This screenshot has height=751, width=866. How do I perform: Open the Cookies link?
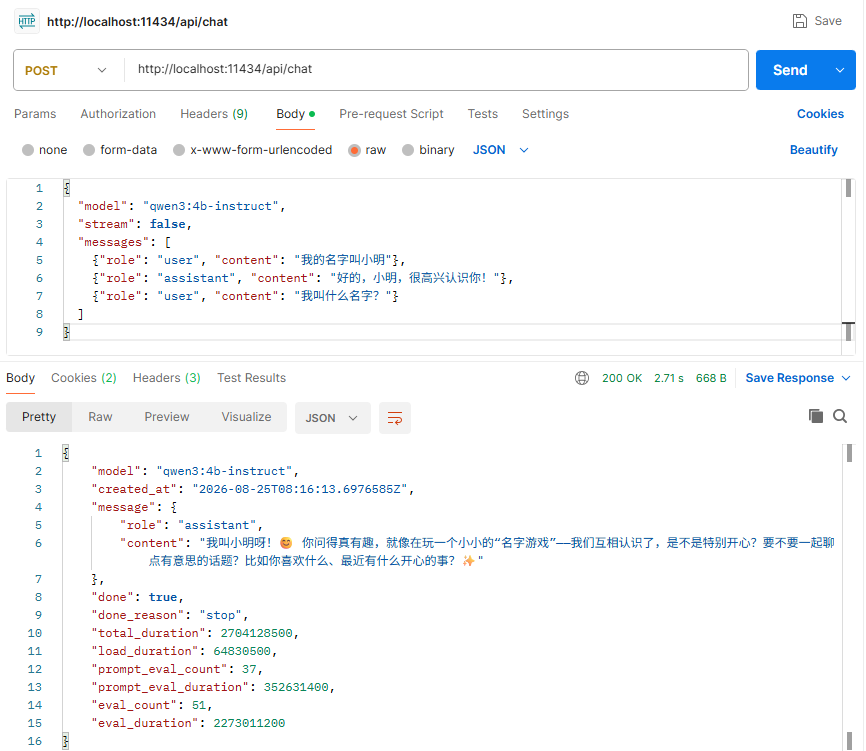click(x=820, y=114)
